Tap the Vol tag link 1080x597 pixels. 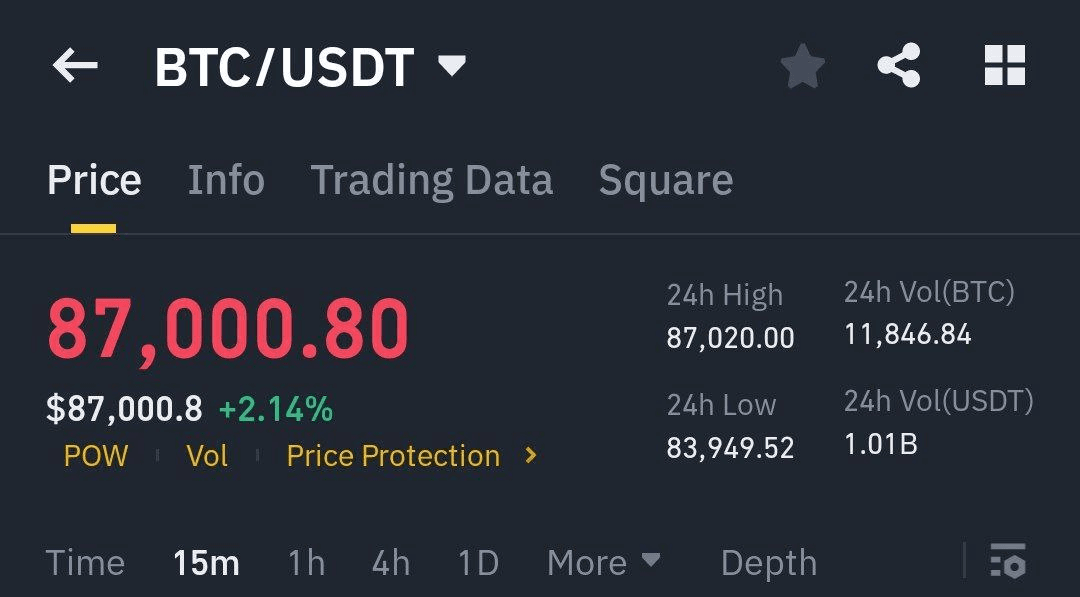tap(207, 456)
